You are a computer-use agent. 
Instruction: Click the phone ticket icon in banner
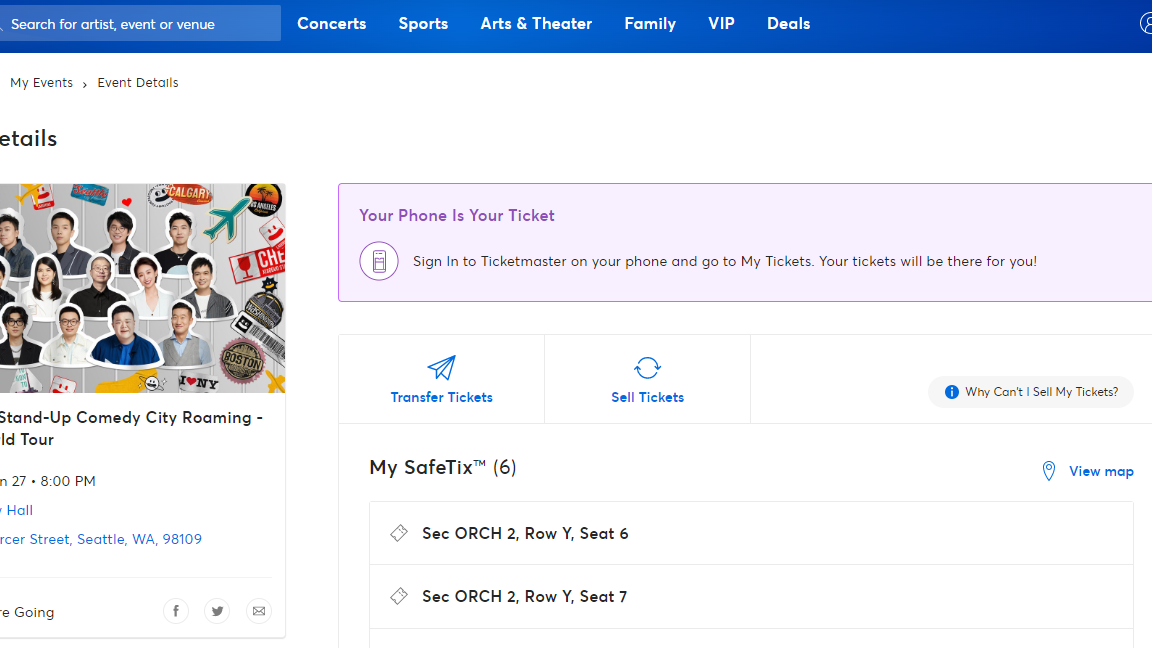tap(379, 261)
